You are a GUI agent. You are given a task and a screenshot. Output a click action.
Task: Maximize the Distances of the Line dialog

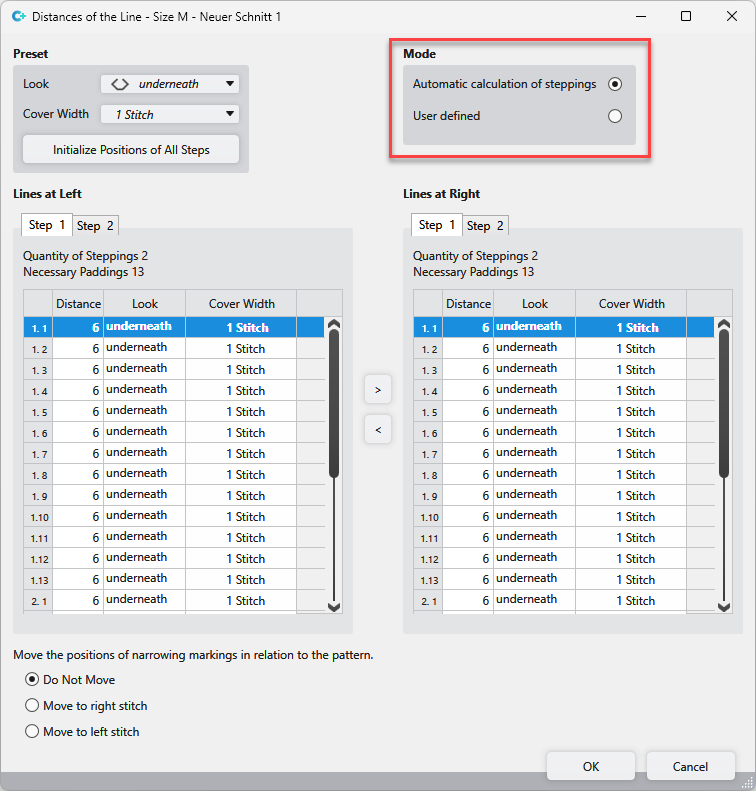pyautogui.click(x=686, y=17)
